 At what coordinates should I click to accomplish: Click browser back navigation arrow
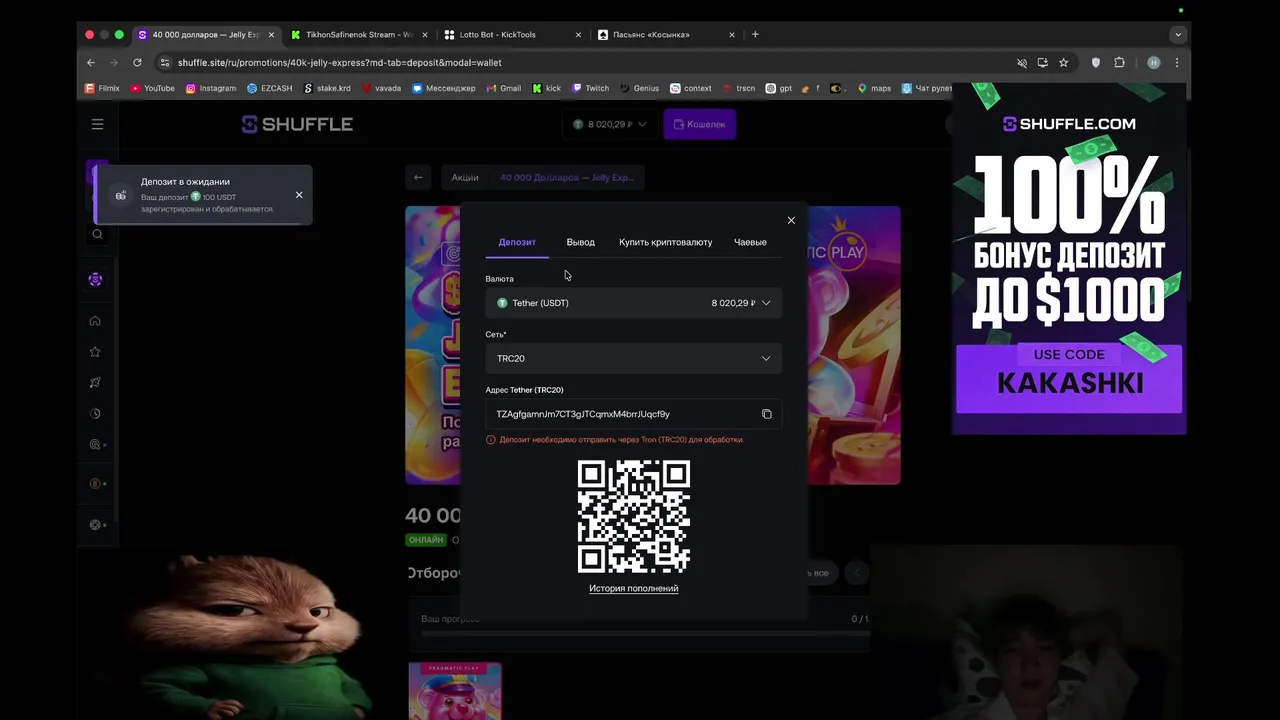click(x=91, y=62)
